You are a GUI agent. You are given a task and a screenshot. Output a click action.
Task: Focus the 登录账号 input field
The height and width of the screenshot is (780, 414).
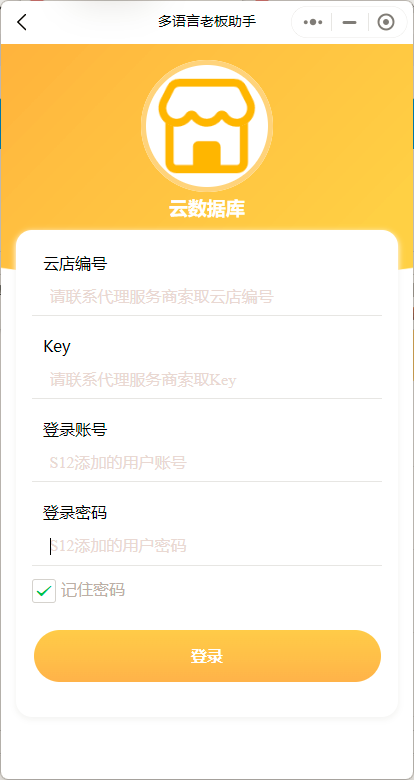[x=207, y=463]
